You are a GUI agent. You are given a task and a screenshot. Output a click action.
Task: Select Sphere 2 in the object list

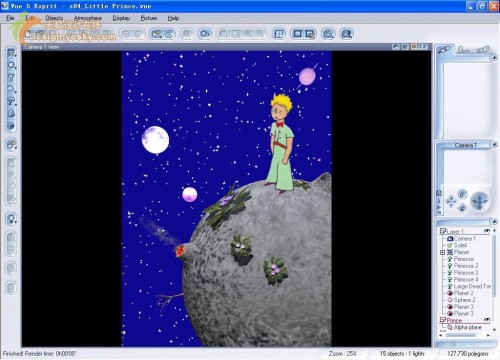click(x=464, y=300)
